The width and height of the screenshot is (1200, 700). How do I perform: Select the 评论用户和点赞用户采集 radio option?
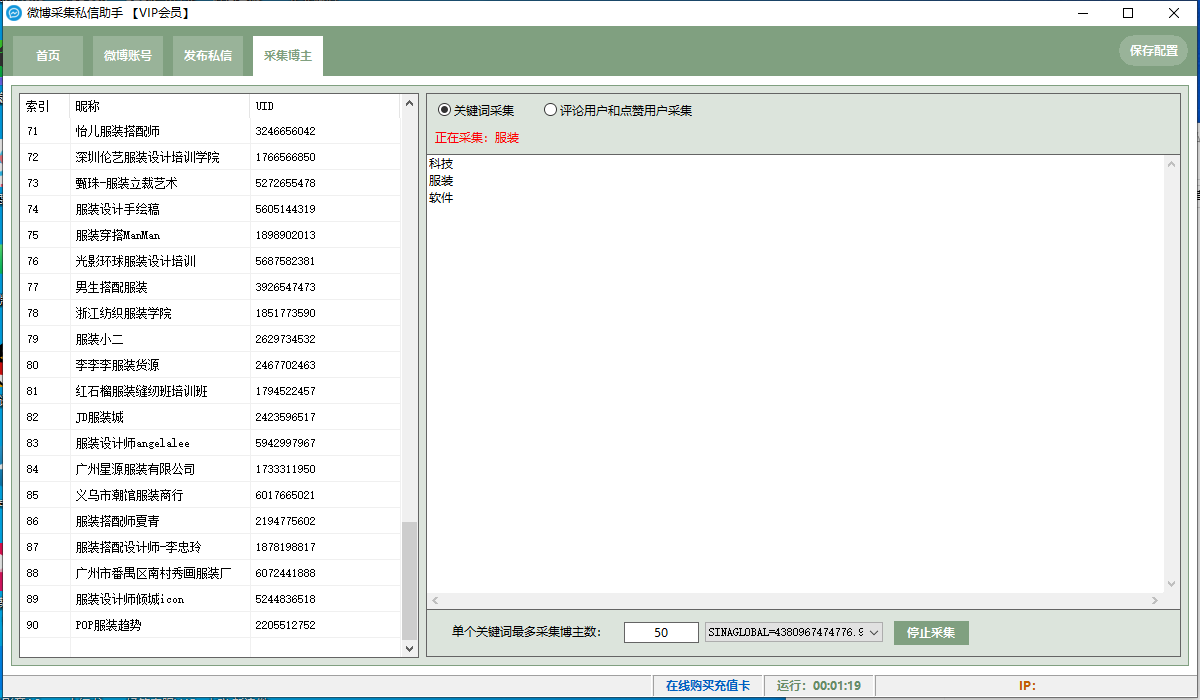point(550,110)
